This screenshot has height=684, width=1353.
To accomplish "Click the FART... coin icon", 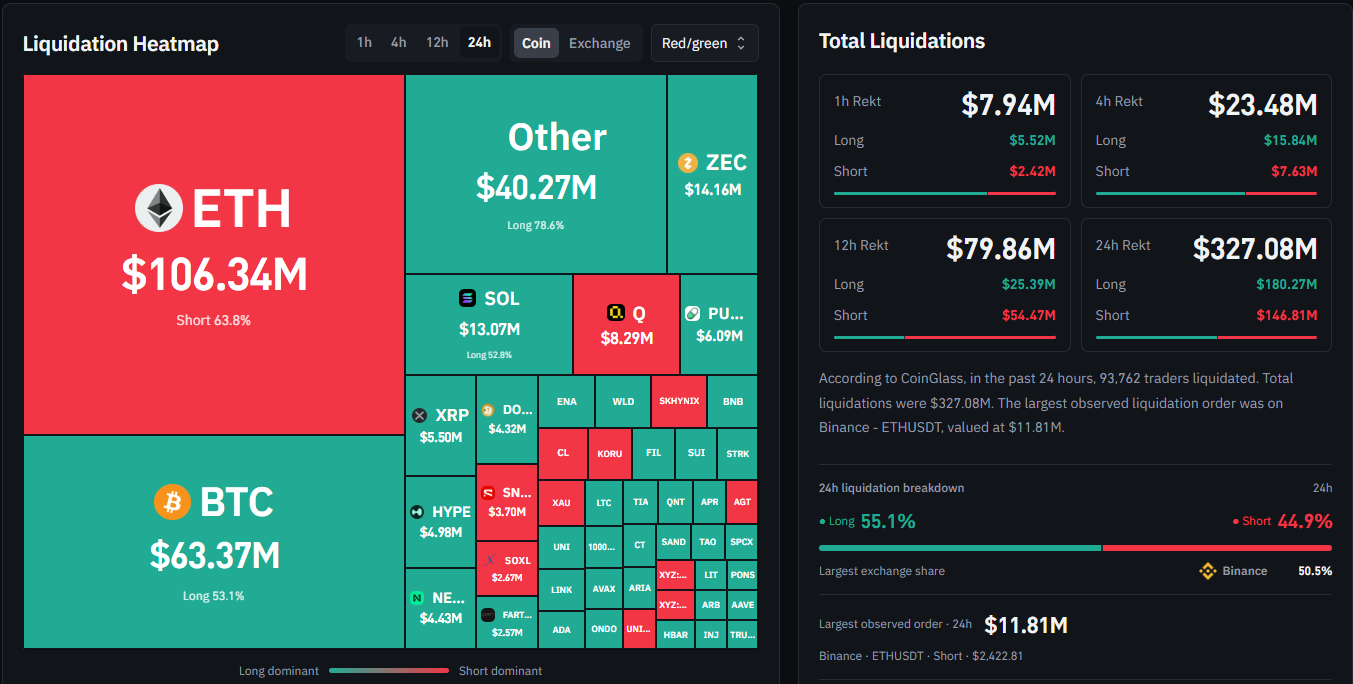I will [x=488, y=615].
